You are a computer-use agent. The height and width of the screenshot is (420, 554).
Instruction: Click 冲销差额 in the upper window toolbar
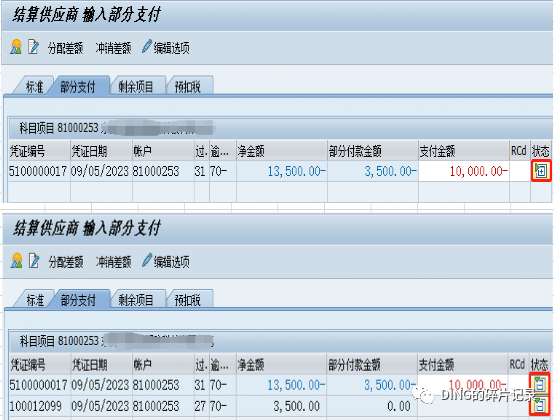[x=113, y=48]
